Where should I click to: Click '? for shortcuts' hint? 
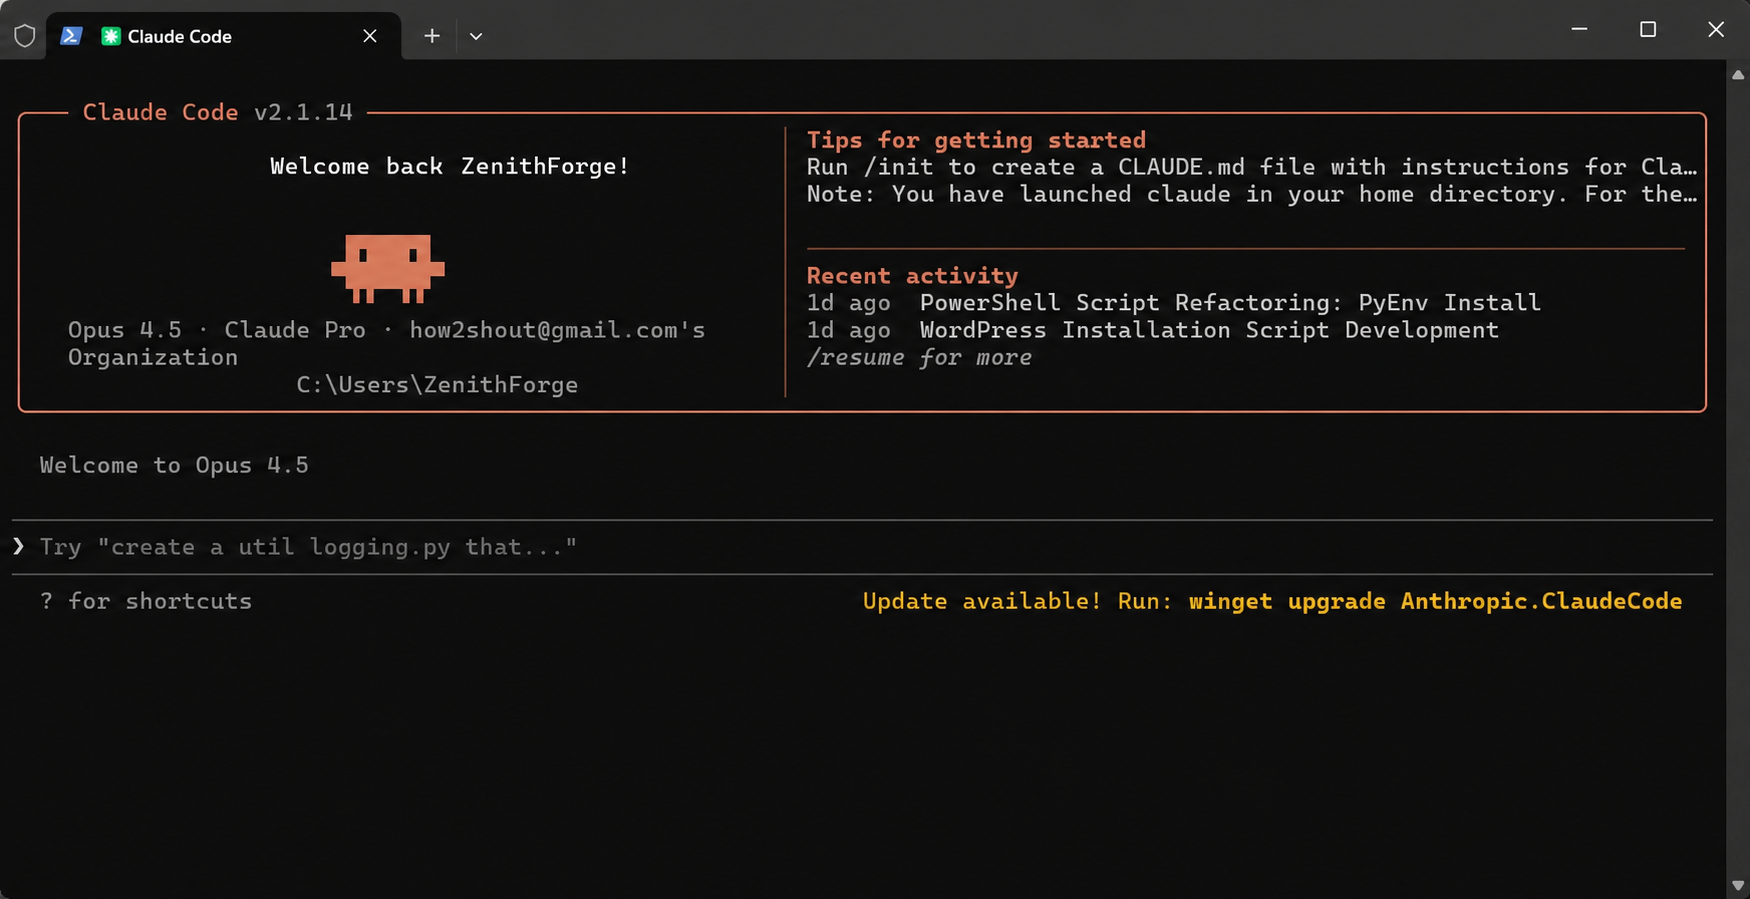146,601
